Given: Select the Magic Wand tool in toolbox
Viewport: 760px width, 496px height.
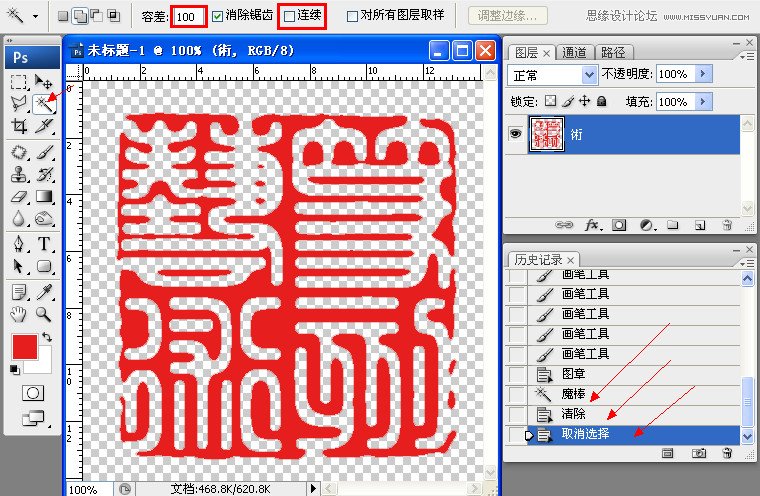Looking at the screenshot, I should pos(44,104).
